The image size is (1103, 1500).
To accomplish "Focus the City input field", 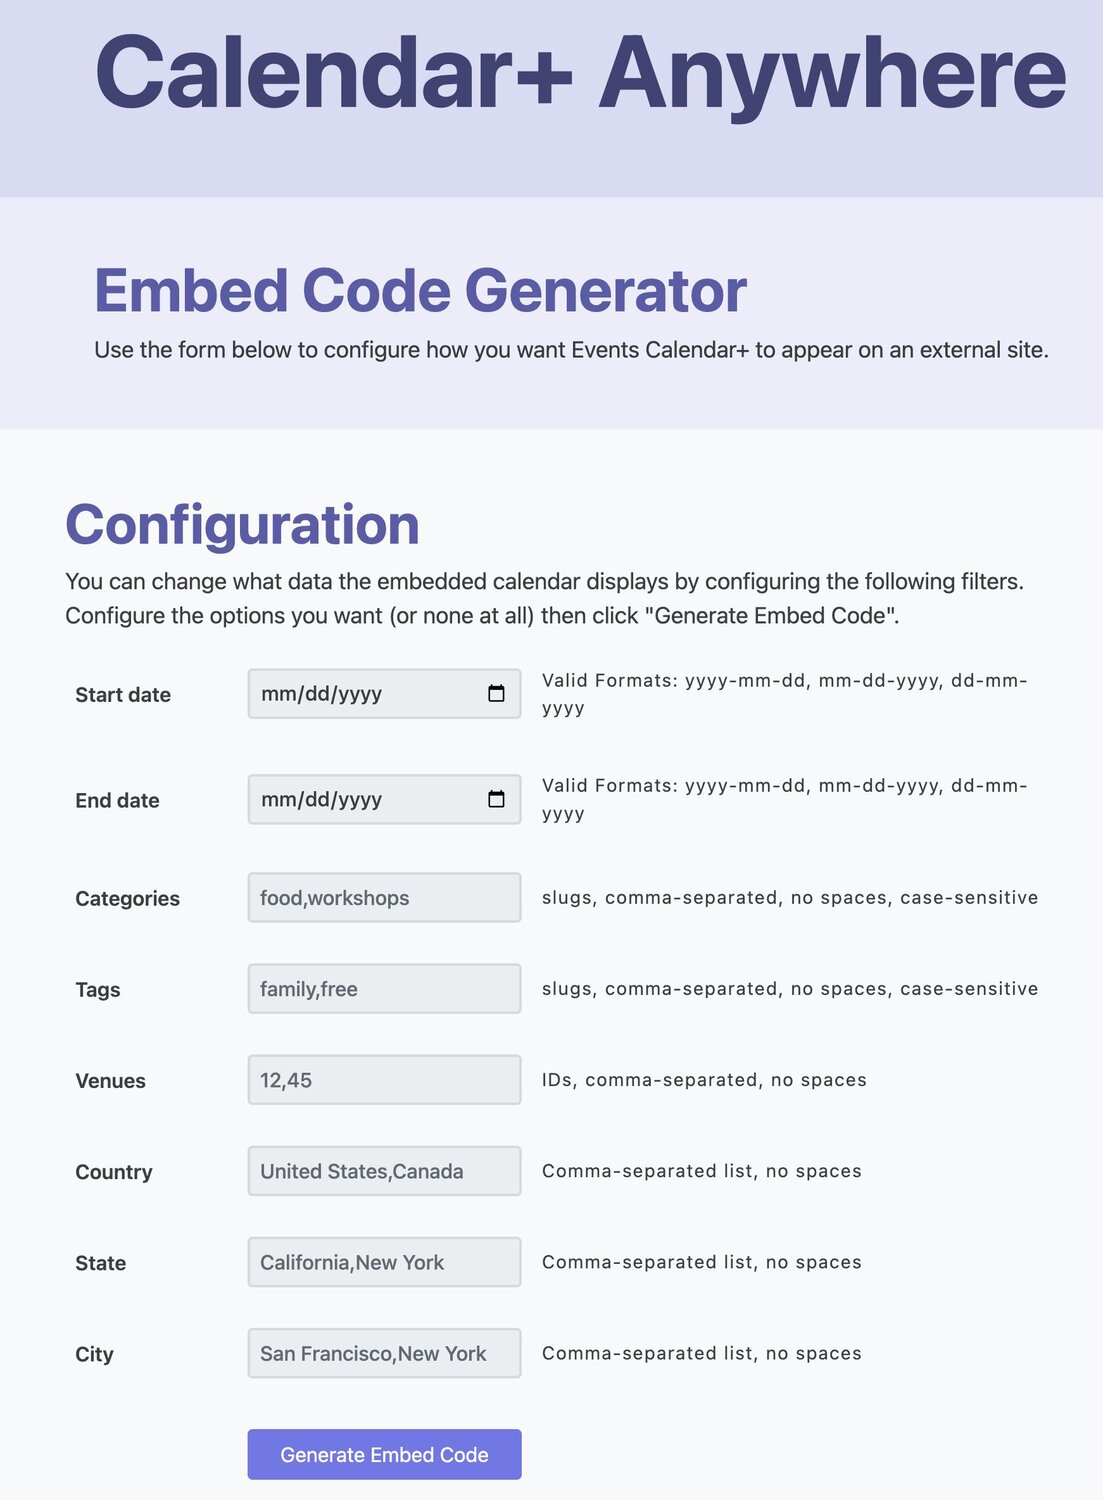I will [384, 1352].
